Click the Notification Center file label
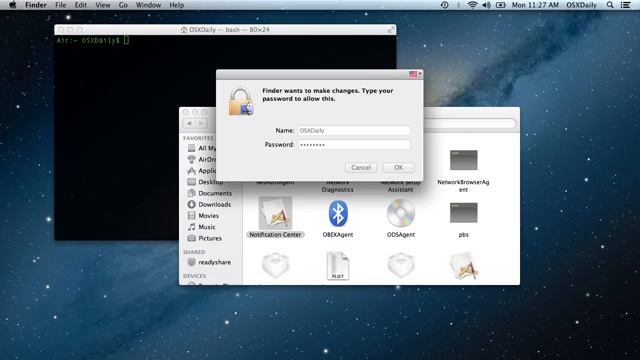 click(275, 235)
